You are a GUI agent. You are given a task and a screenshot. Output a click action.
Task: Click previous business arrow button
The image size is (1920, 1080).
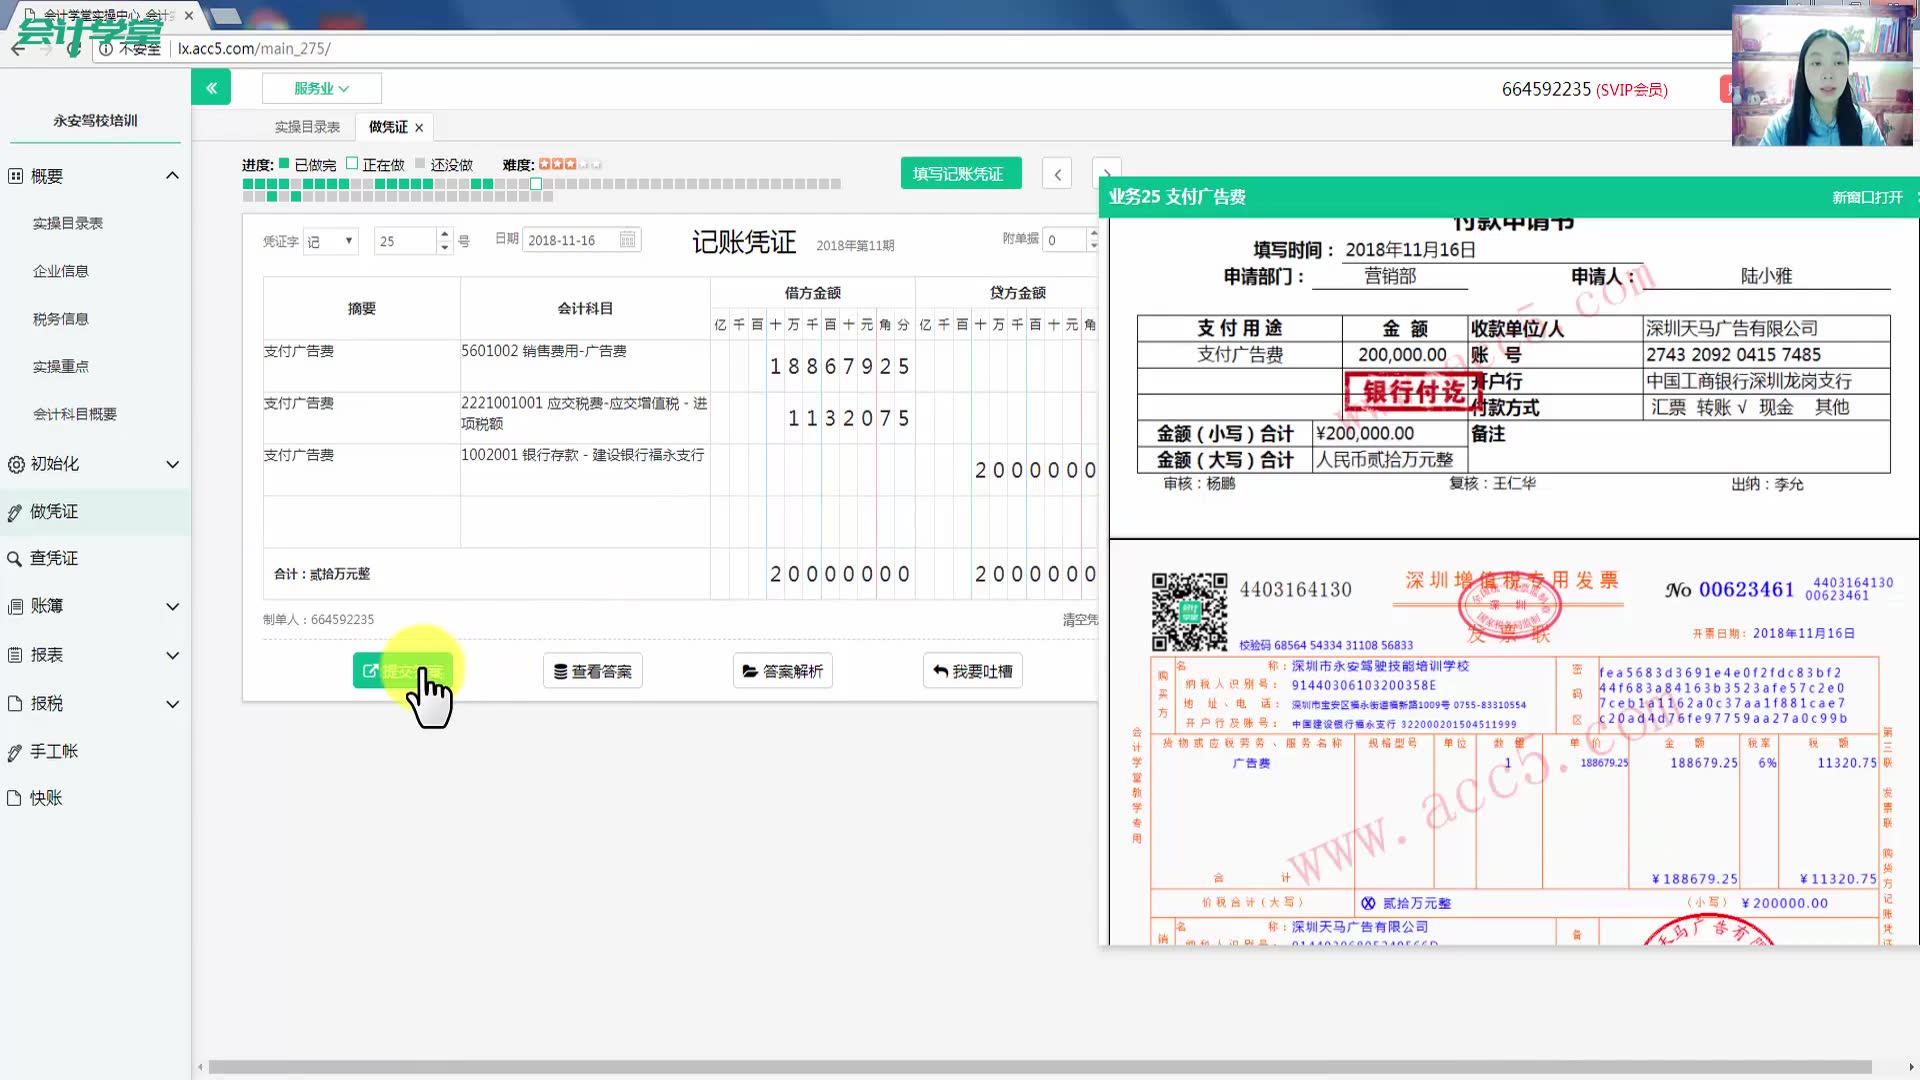point(1057,174)
